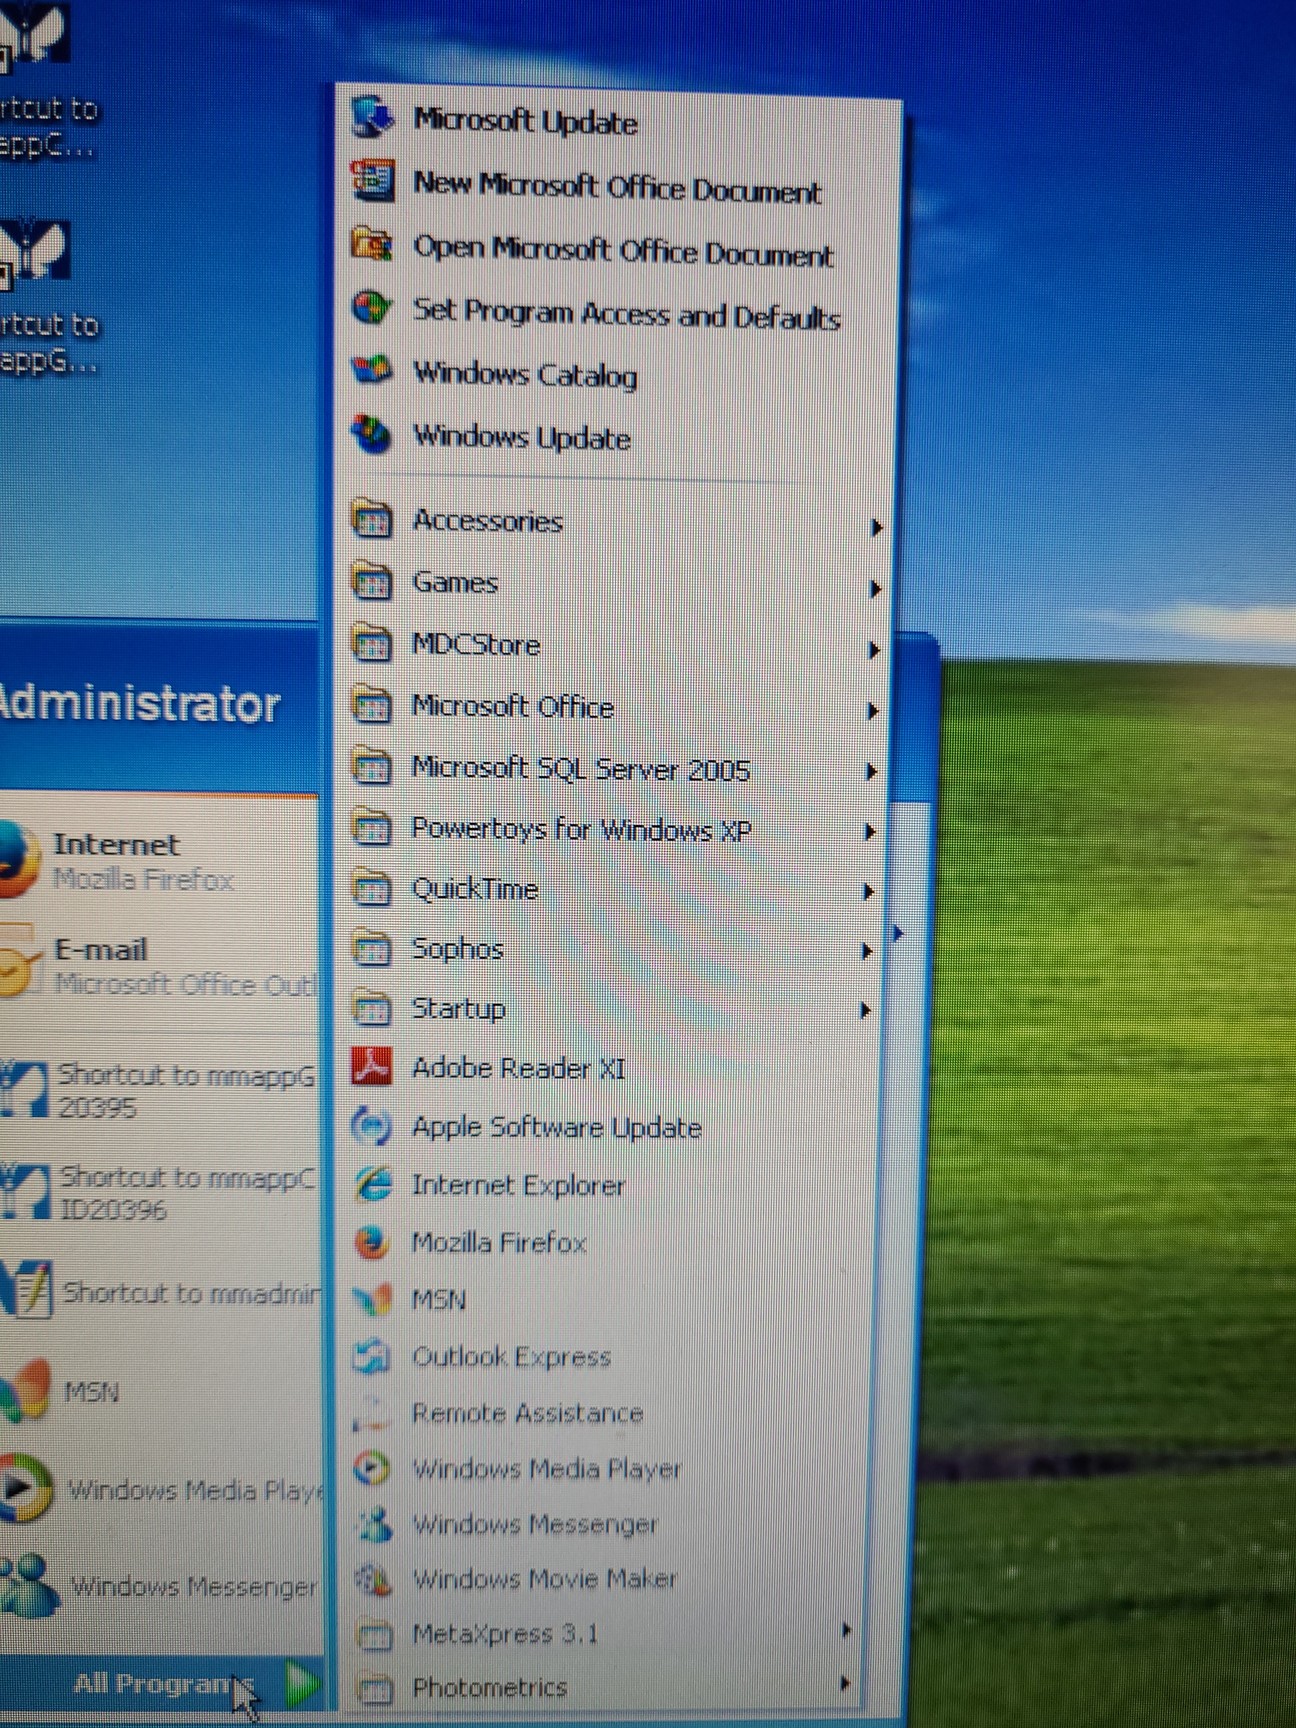Open Internet Explorer icon in programs list
This screenshot has width=1296, height=1728.
point(373,1185)
